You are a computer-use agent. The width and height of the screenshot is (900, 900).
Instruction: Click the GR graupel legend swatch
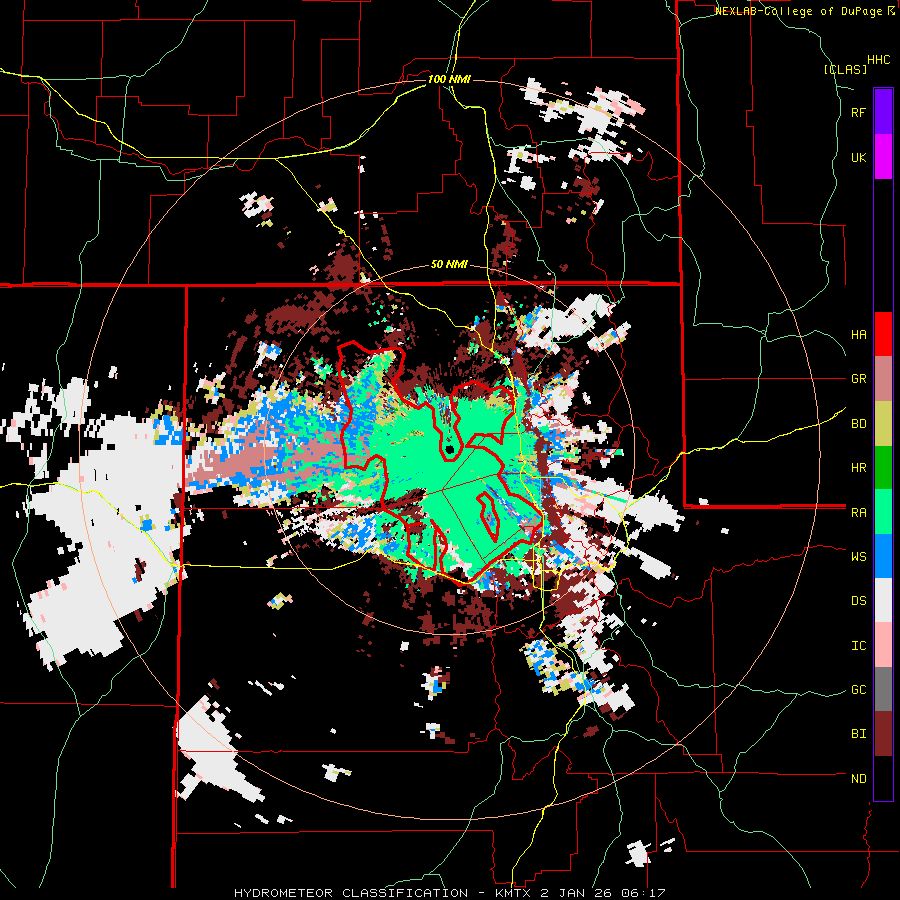[x=883, y=379]
